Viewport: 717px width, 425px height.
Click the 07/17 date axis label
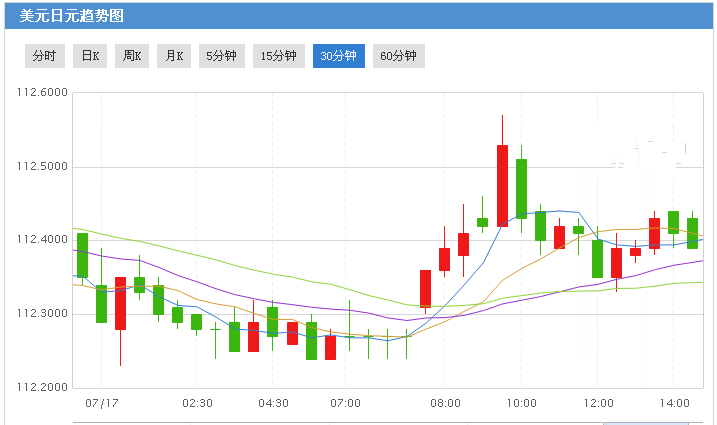tap(101, 403)
